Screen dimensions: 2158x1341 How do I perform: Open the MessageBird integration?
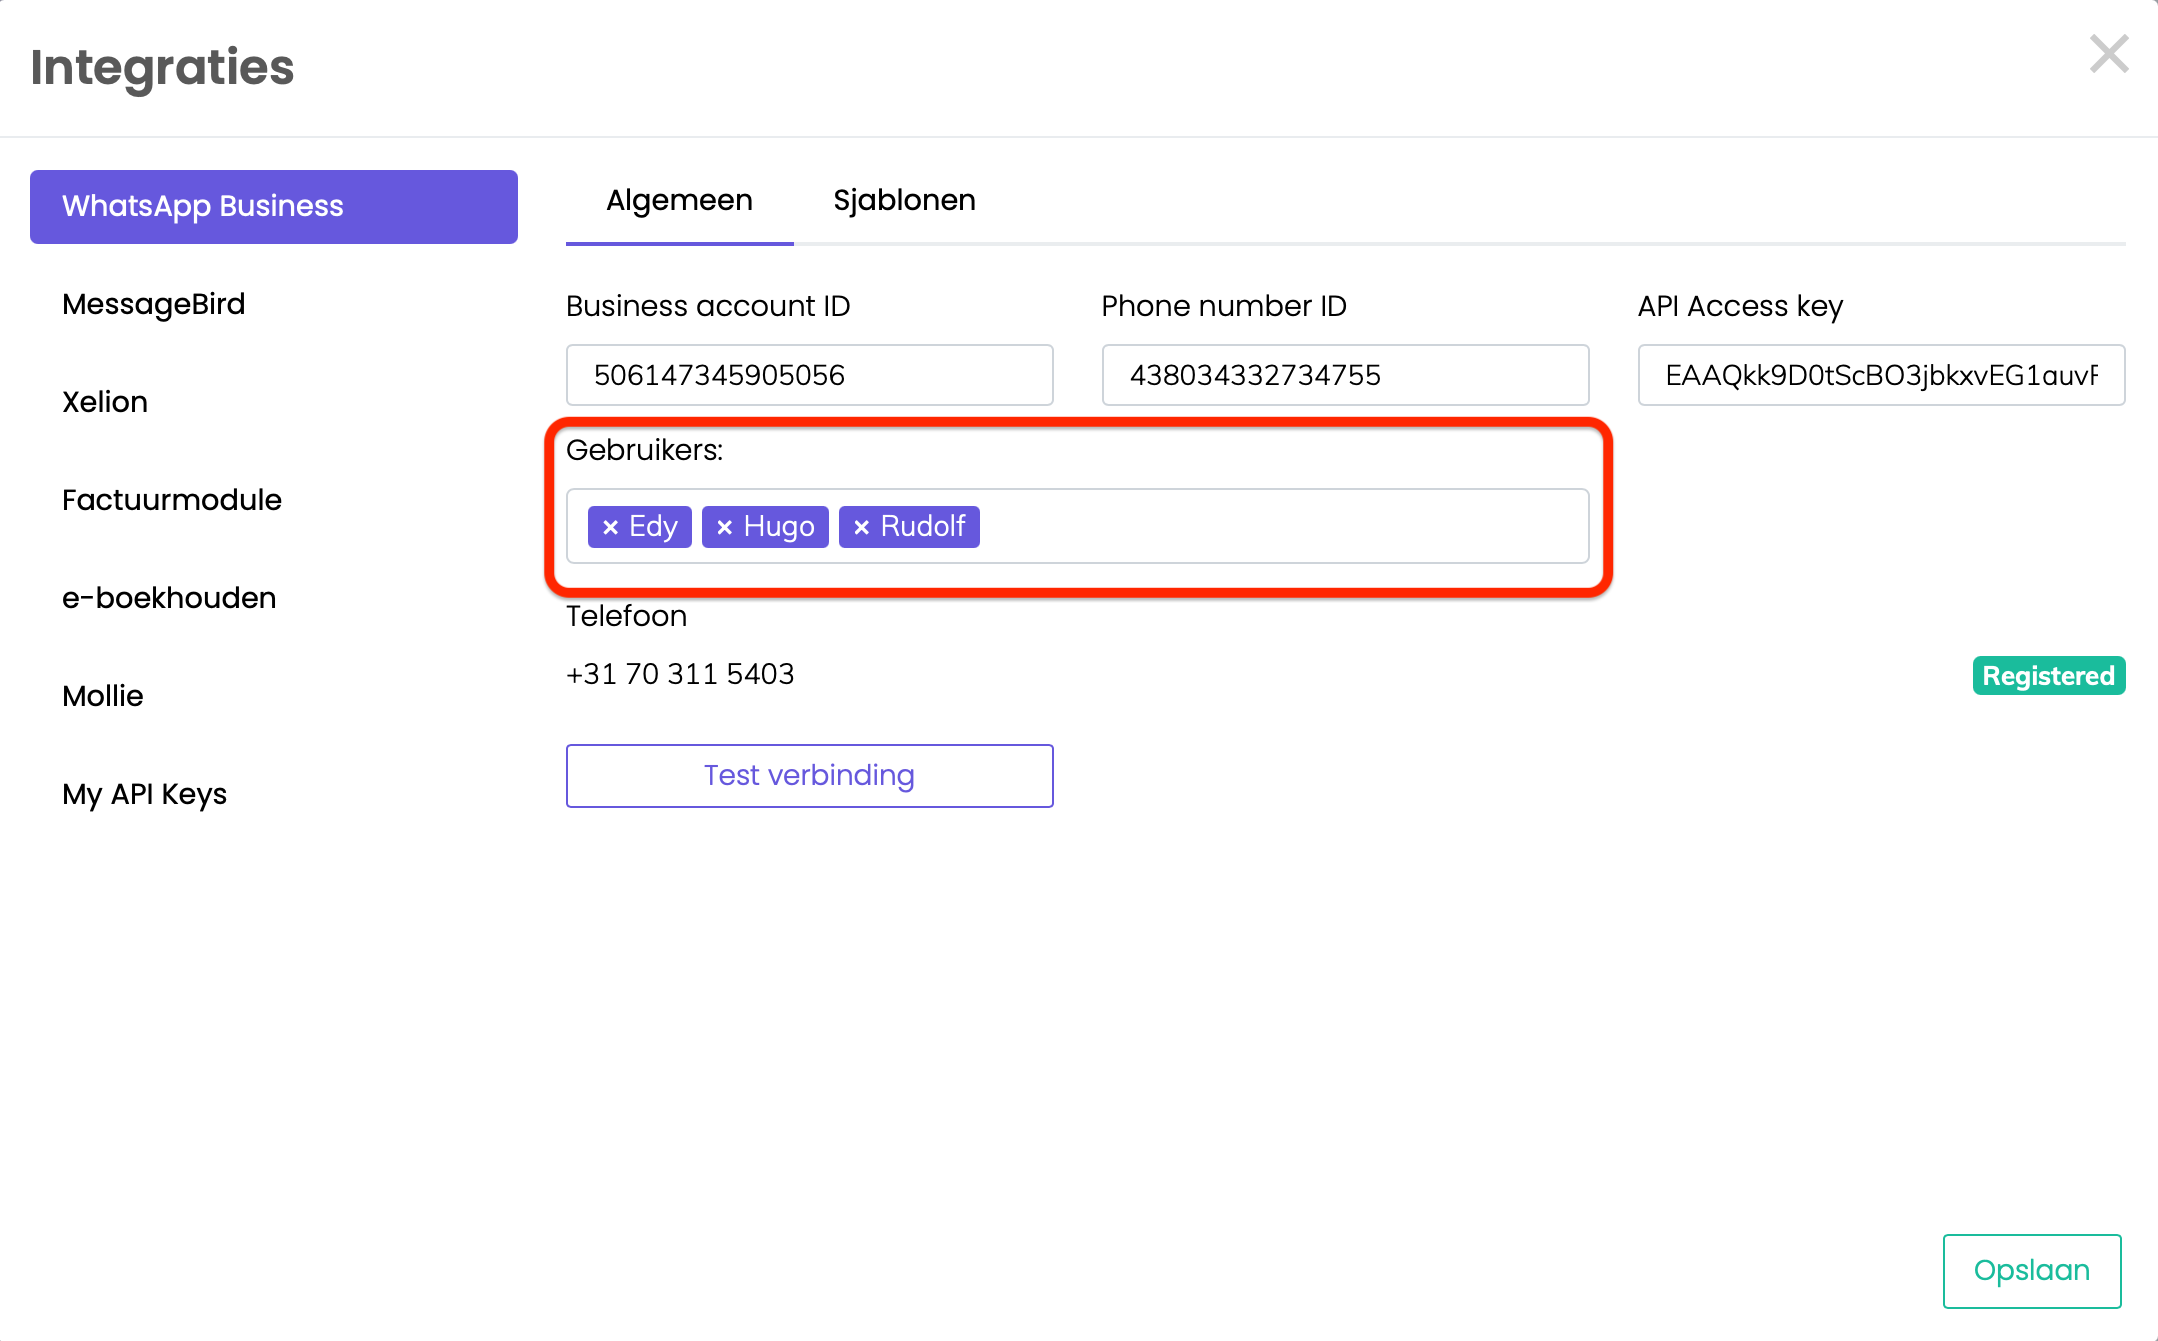tap(153, 304)
